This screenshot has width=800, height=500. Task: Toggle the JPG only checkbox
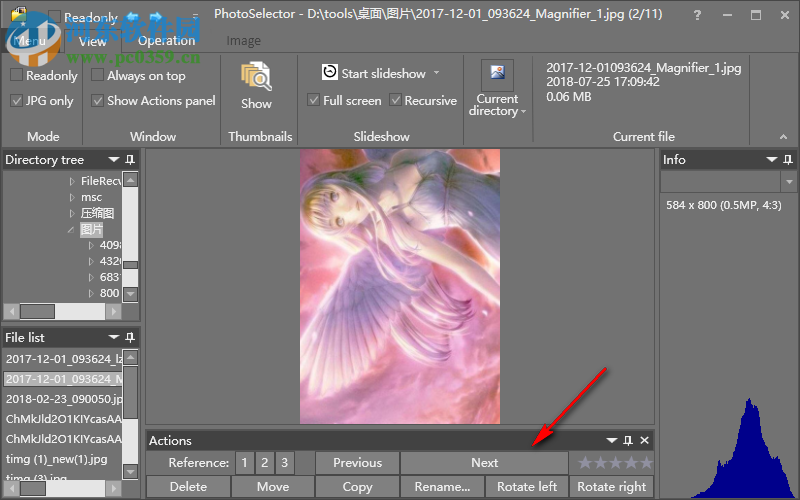(16, 101)
